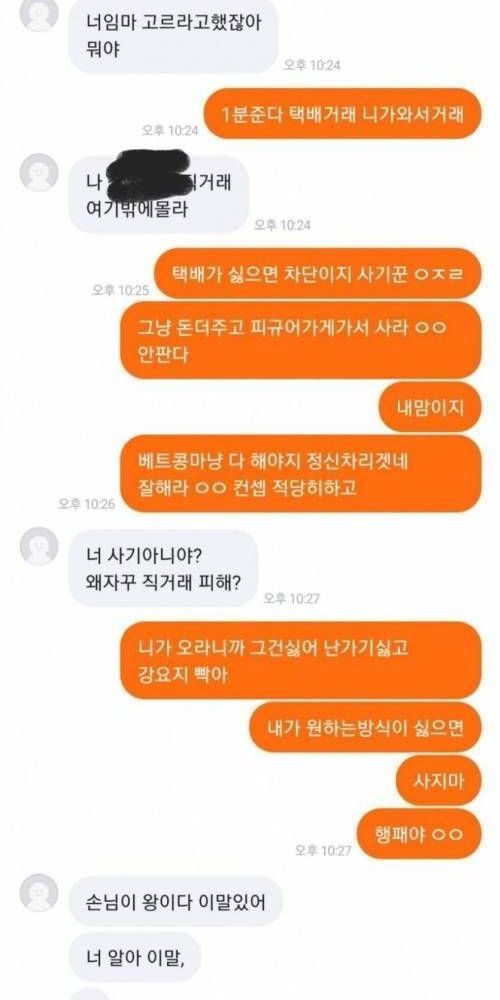Select the '사지마' orange bubble
The image size is (500, 1000).
pos(438,781)
